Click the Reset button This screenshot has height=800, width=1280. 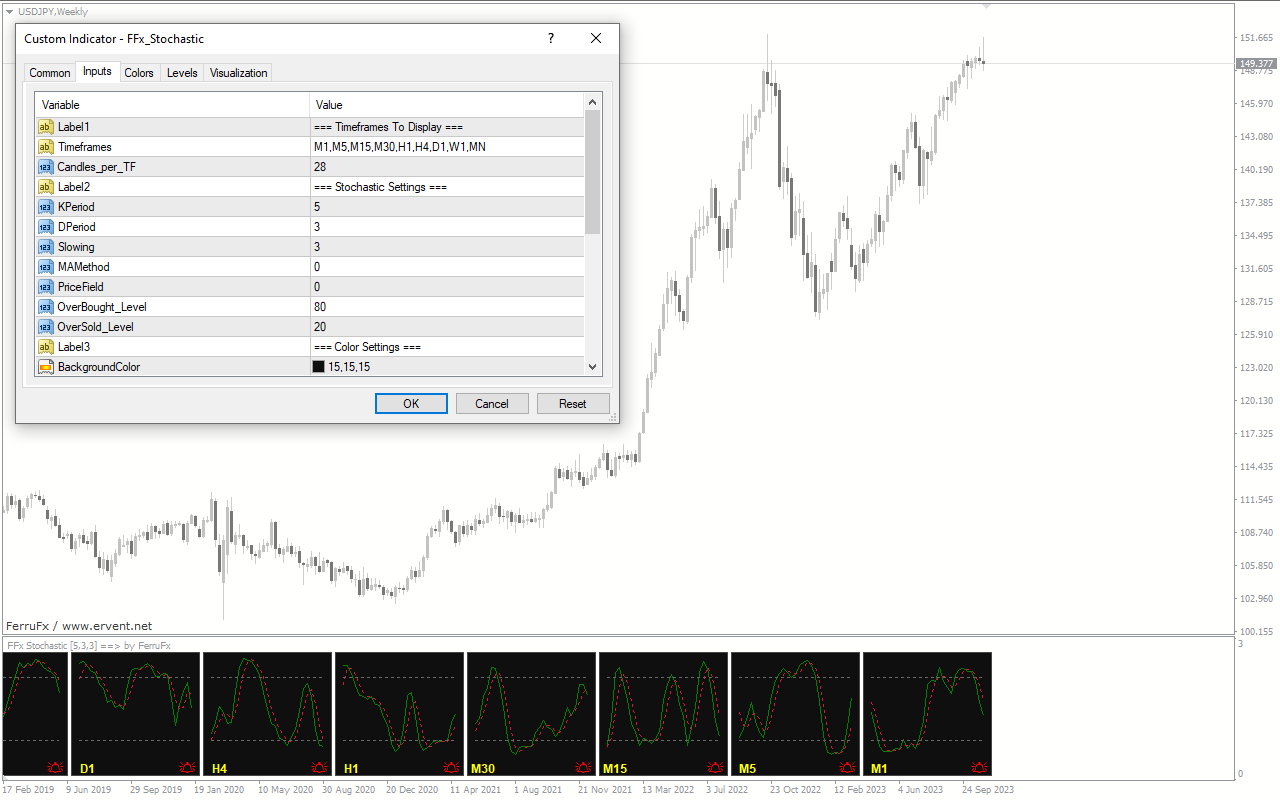coord(573,404)
